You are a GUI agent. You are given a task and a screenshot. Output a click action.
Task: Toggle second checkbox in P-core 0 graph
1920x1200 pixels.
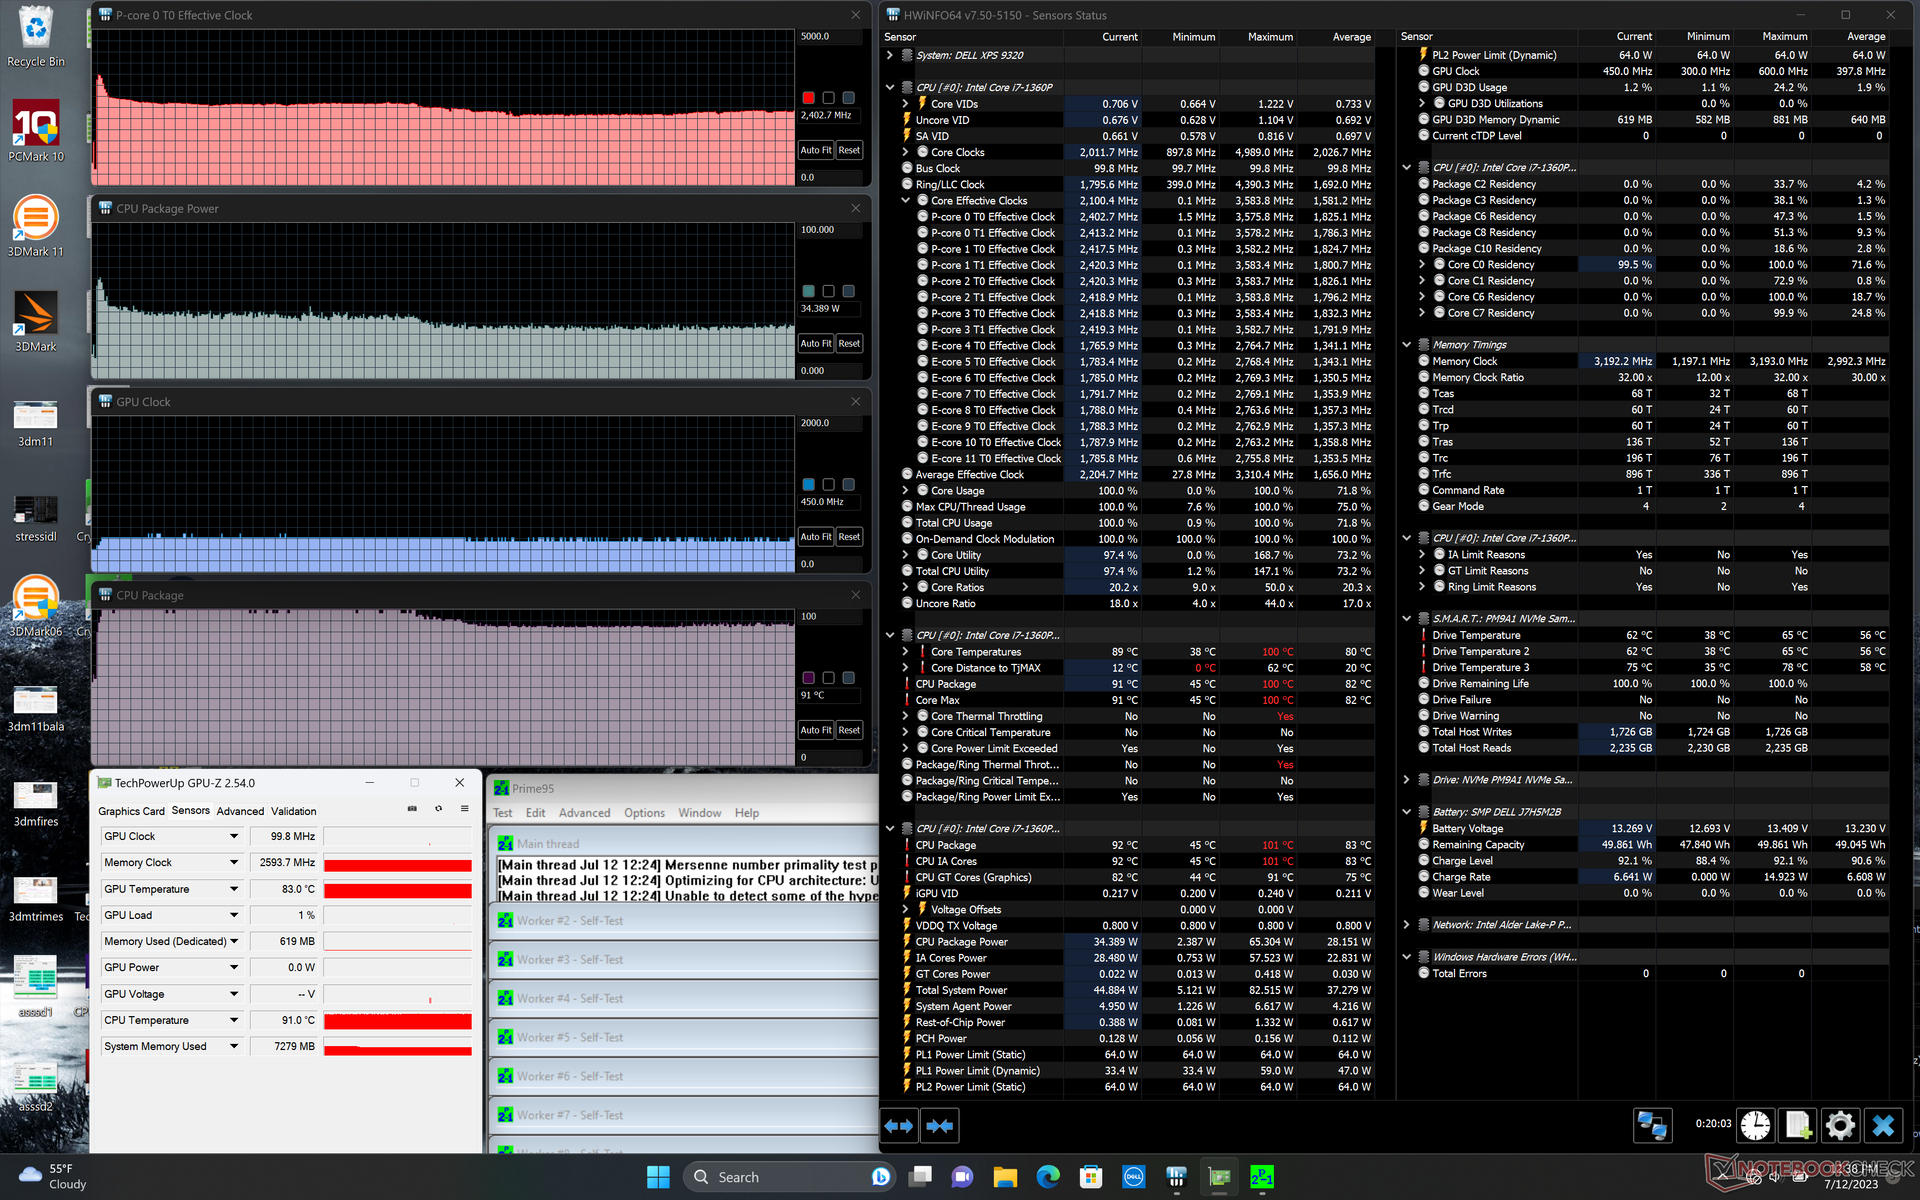point(828,98)
